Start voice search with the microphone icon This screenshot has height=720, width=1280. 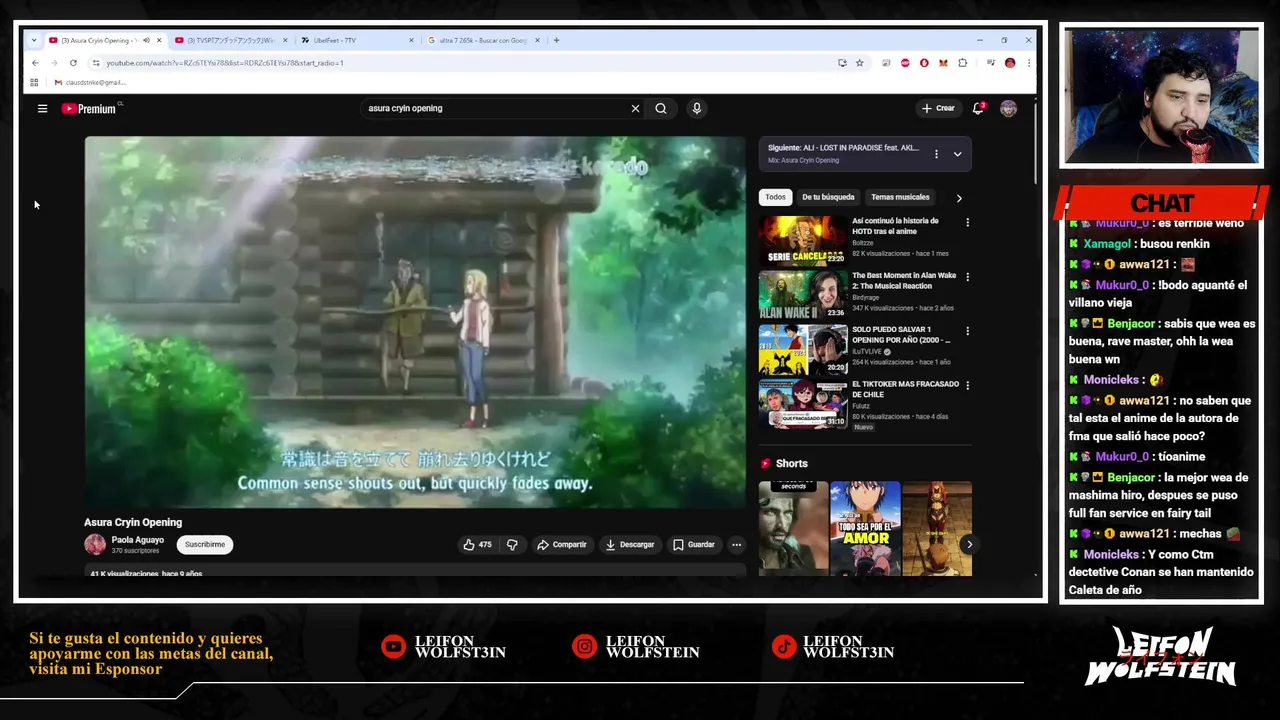pos(697,108)
